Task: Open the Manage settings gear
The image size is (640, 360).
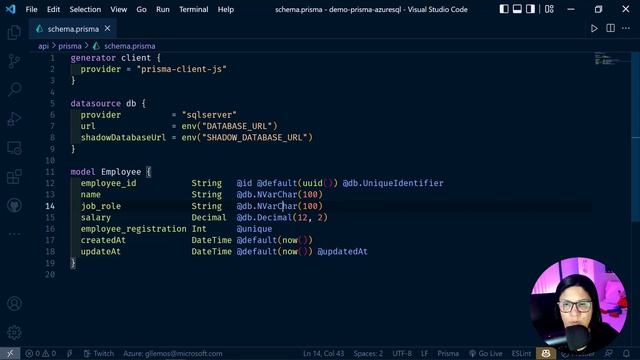Action: [x=14, y=332]
